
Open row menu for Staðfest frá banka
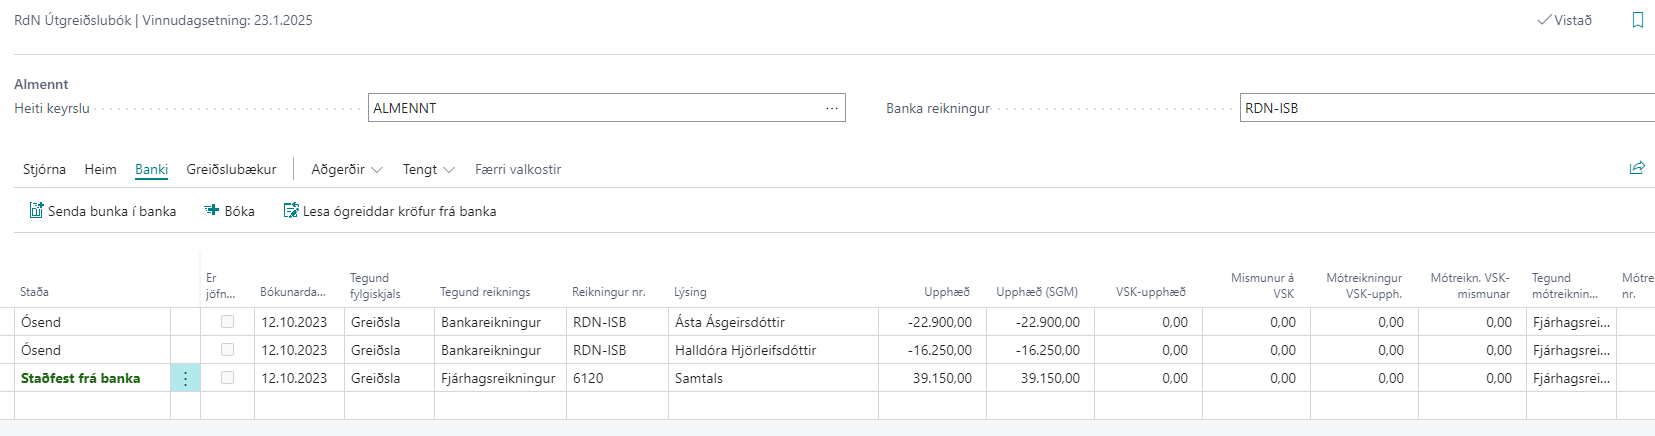(185, 378)
